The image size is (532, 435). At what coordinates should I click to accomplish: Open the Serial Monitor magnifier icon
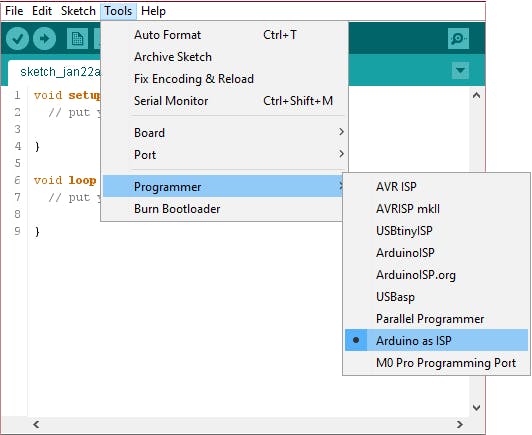coord(458,39)
